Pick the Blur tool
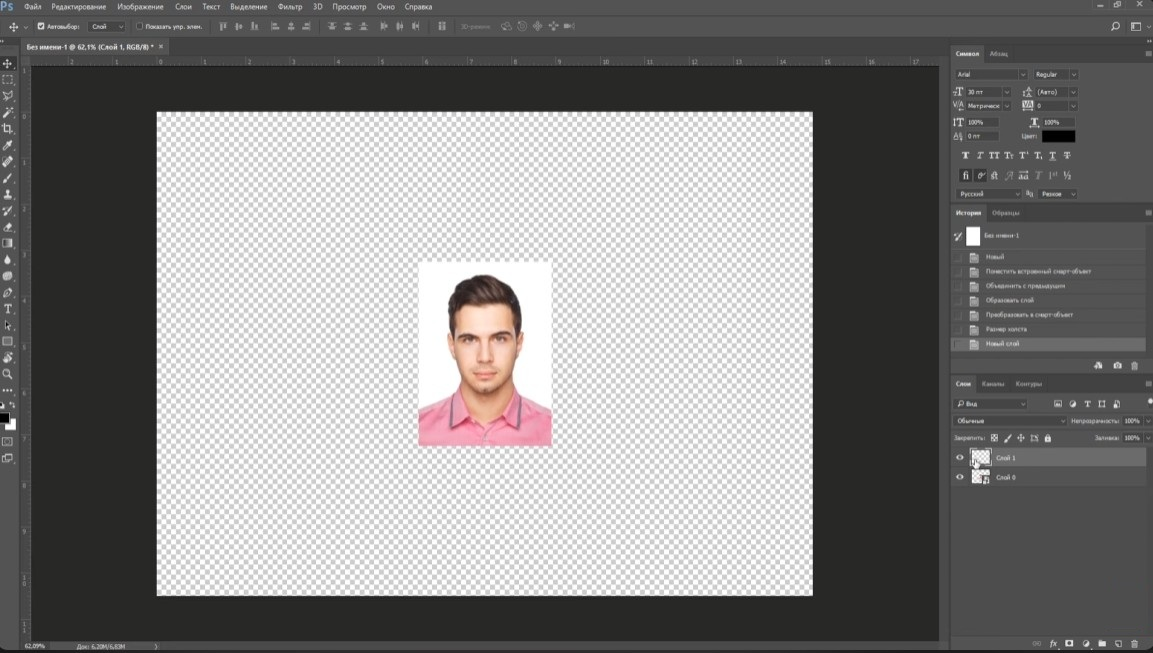 tap(8, 260)
